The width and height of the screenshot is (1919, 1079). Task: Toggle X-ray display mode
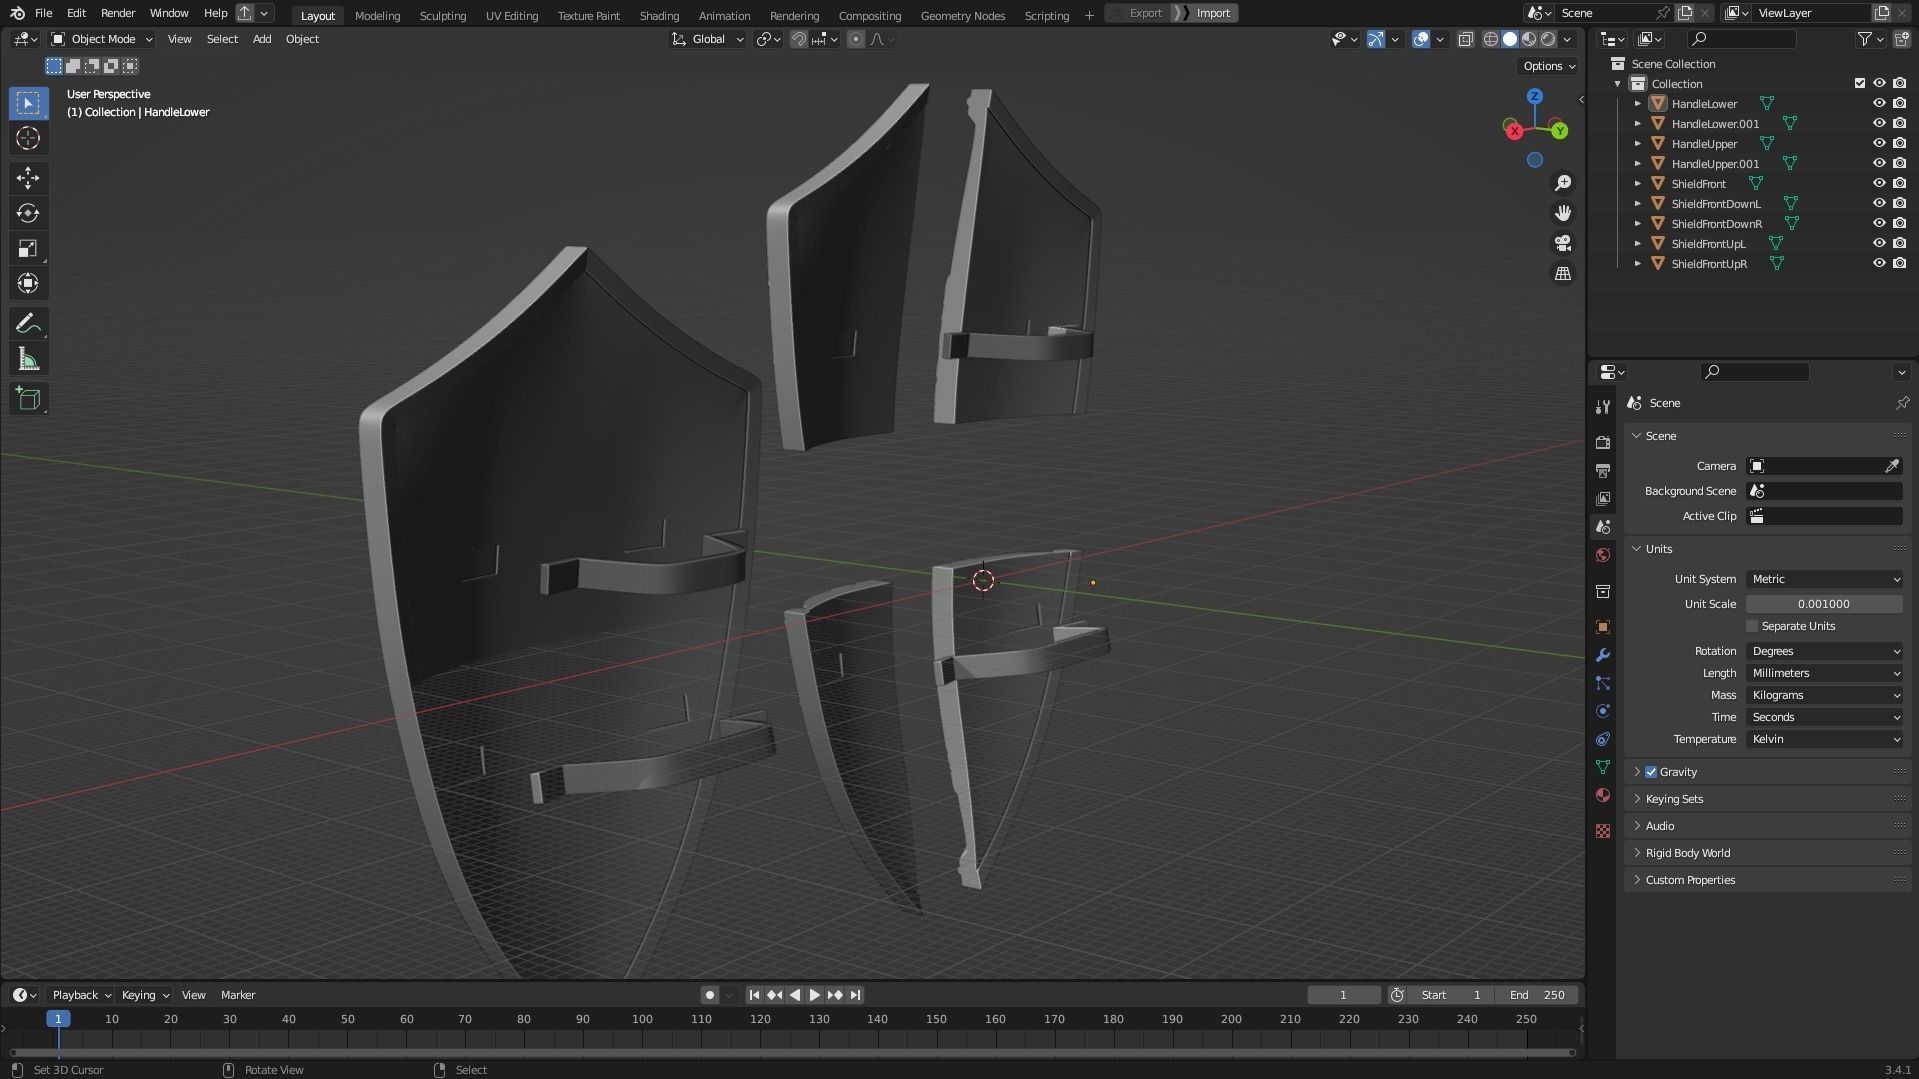pos(1465,39)
